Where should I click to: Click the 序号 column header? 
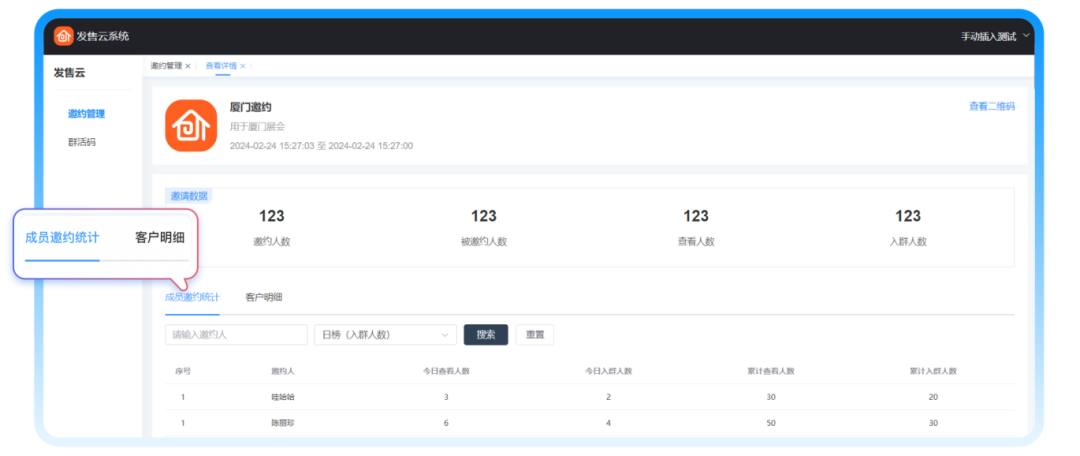coord(183,371)
